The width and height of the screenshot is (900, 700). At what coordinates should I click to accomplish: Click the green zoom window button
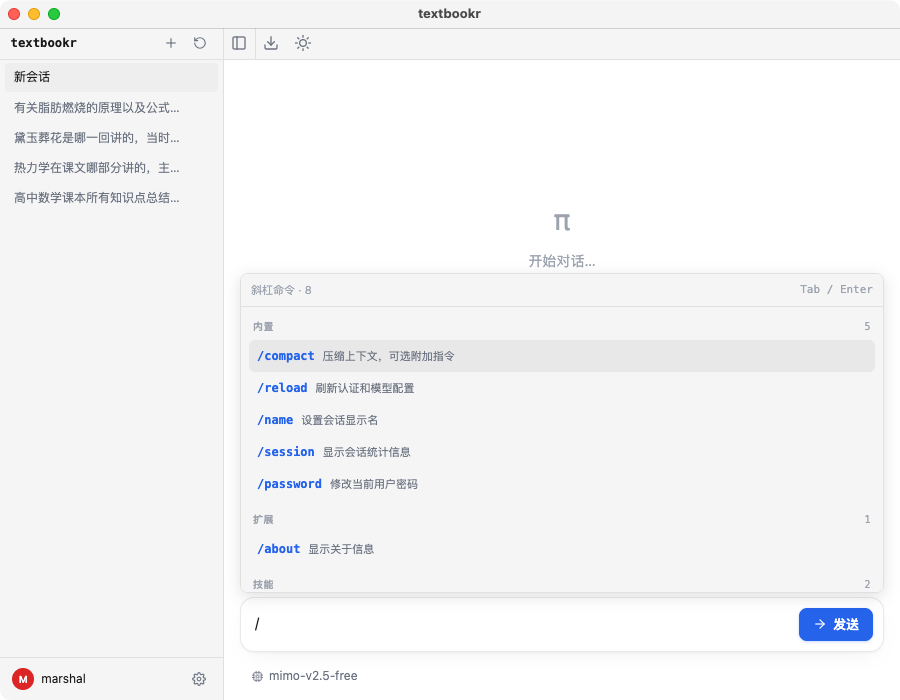(x=54, y=14)
